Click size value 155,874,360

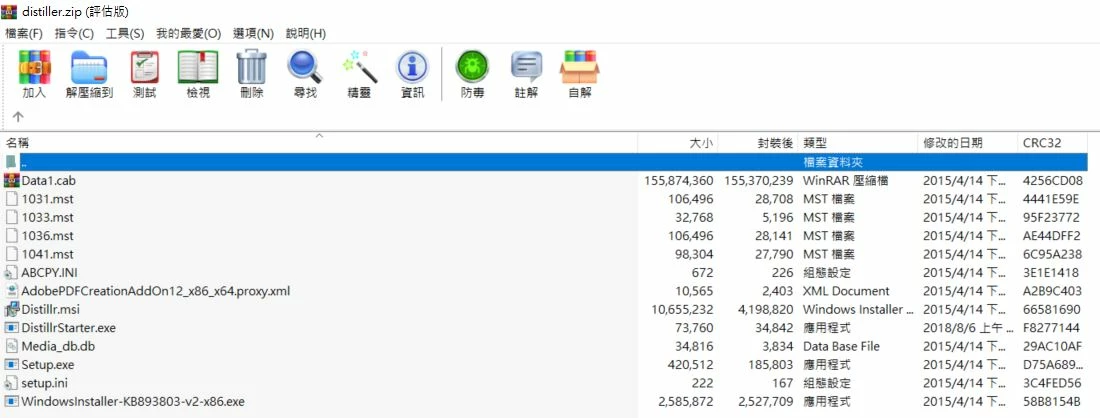pyautogui.click(x=678, y=180)
